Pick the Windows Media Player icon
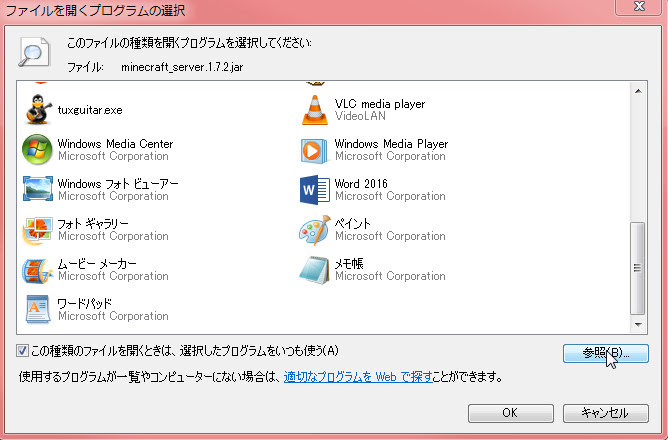 pyautogui.click(x=314, y=150)
